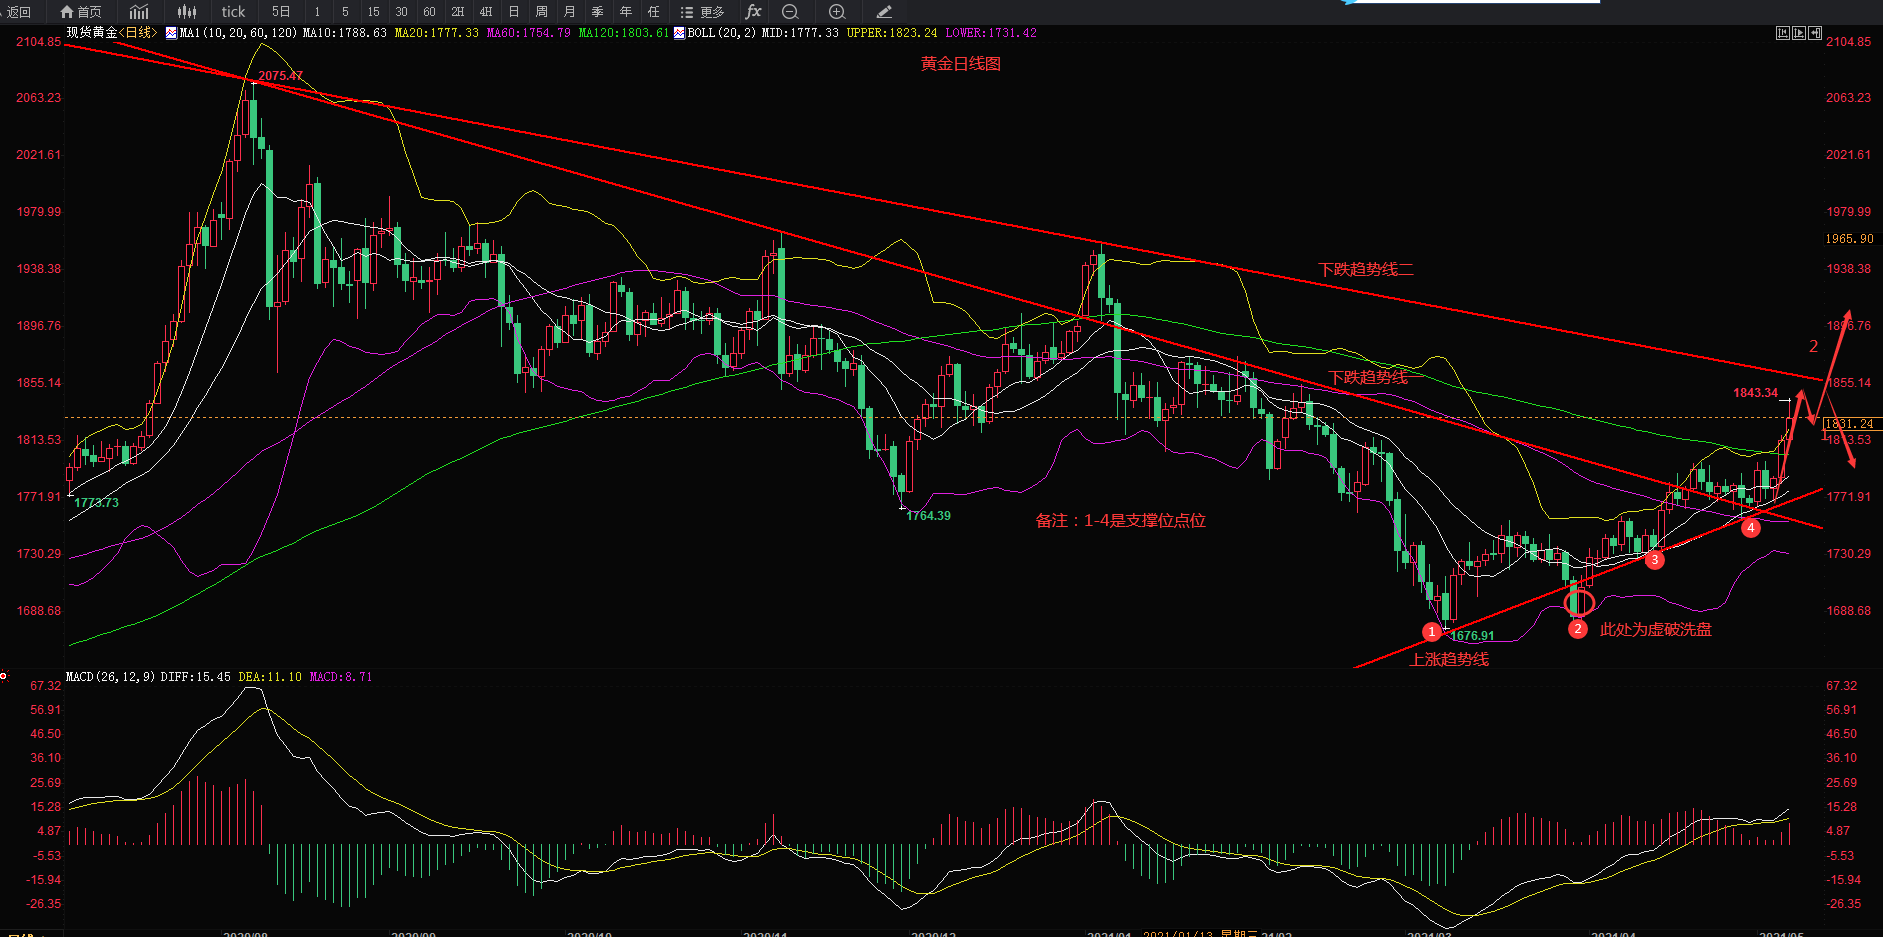
Task: Click the support point marker labeled 3
Action: point(1655,560)
